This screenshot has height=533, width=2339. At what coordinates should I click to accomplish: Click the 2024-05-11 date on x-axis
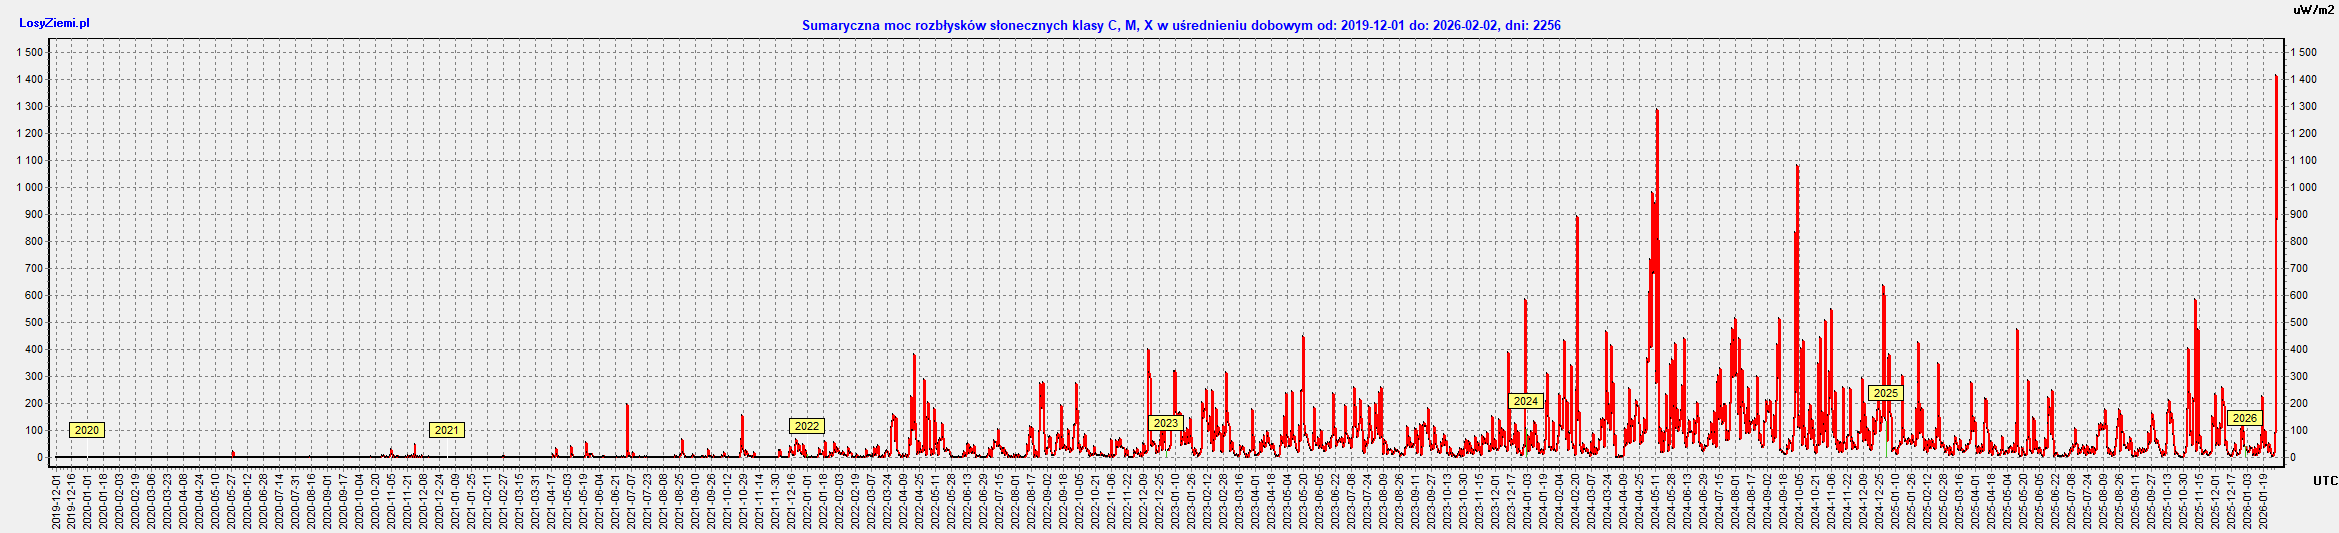(x=1655, y=500)
